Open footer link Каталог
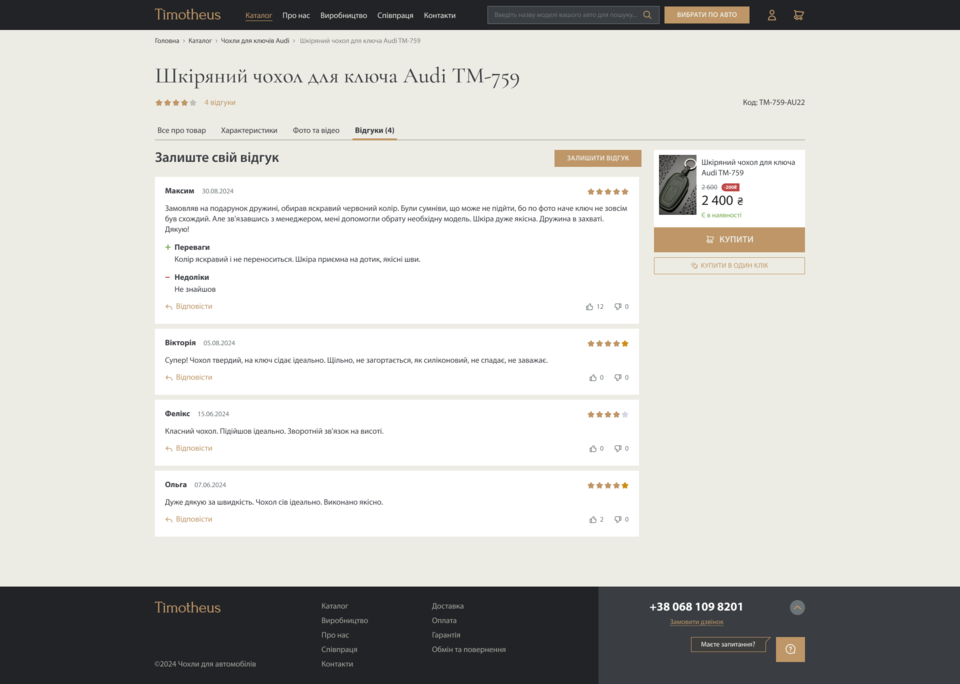 (x=334, y=606)
